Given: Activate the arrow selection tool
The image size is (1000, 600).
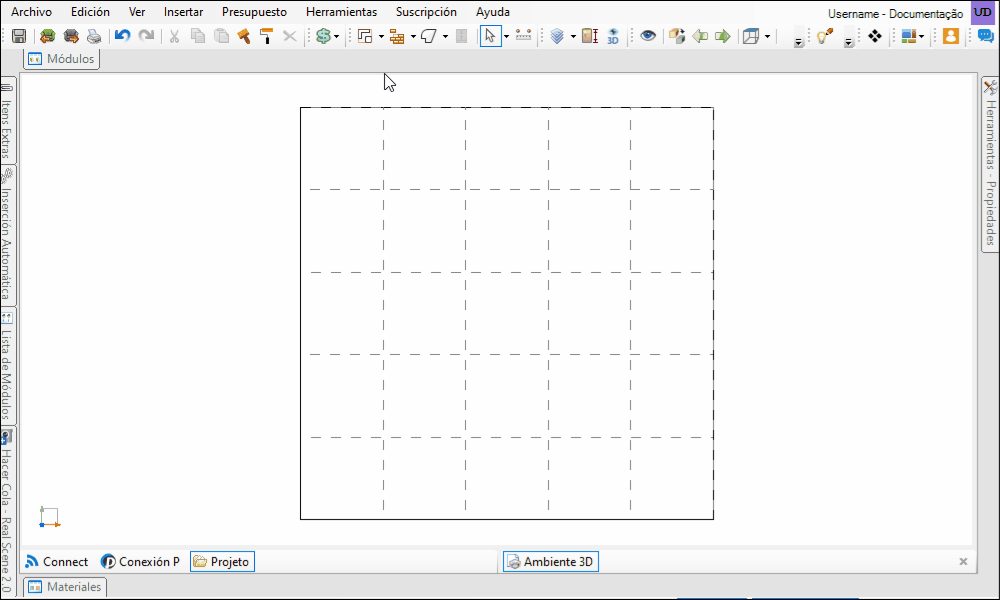Looking at the screenshot, I should pos(489,36).
